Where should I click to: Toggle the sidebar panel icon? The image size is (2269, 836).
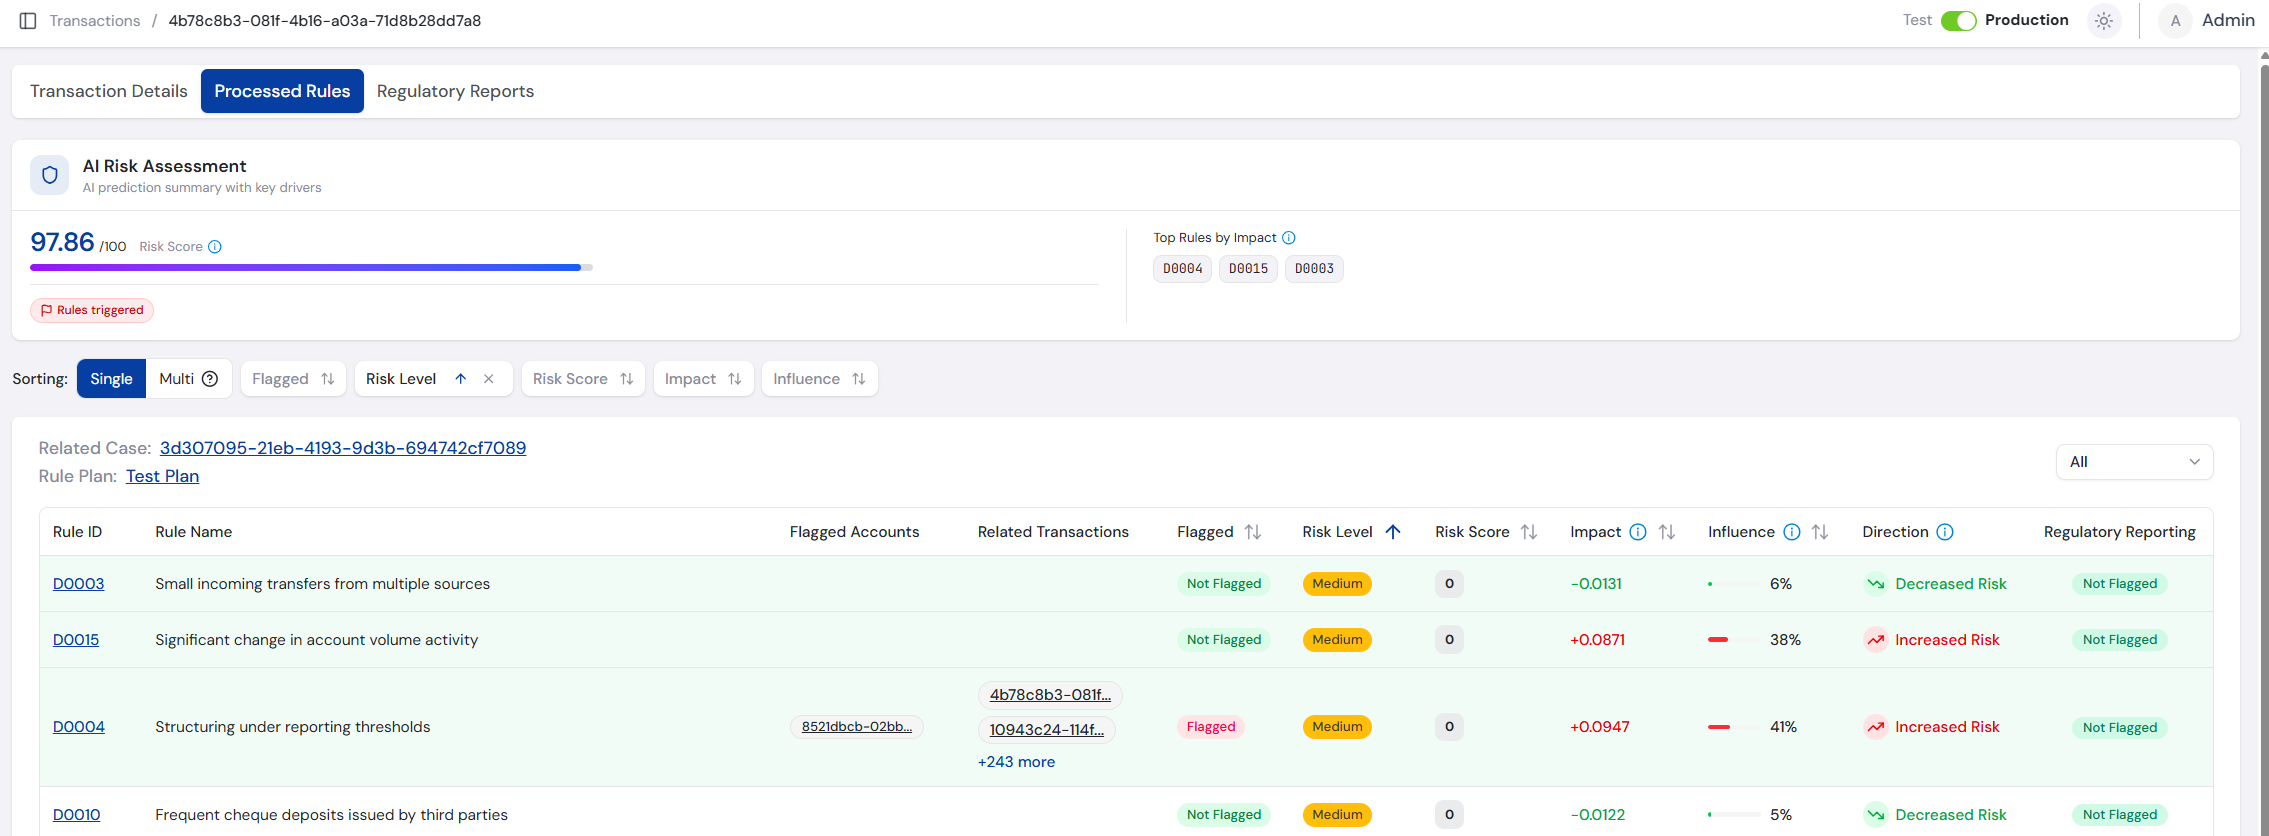28,21
